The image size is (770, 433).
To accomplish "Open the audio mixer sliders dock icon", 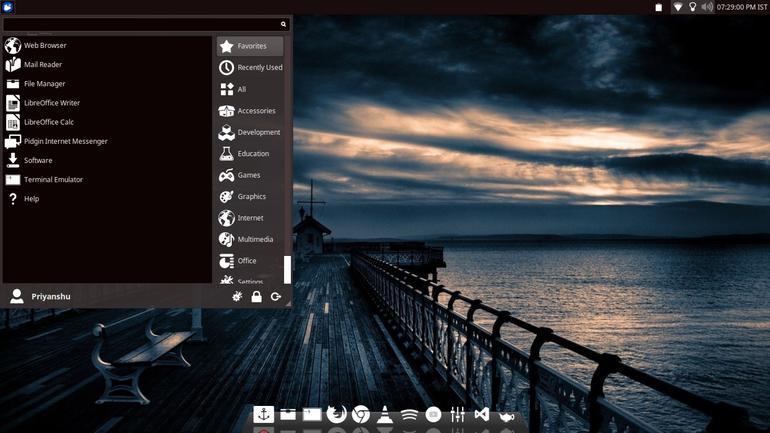I will coord(457,414).
